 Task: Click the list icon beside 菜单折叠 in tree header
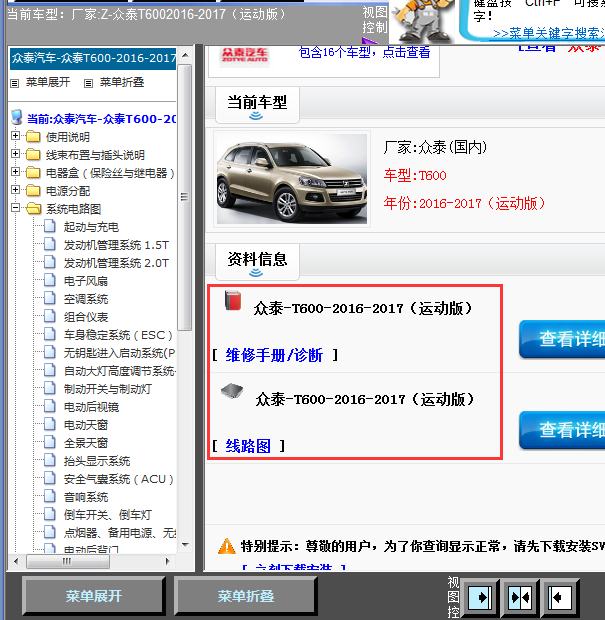click(x=89, y=83)
